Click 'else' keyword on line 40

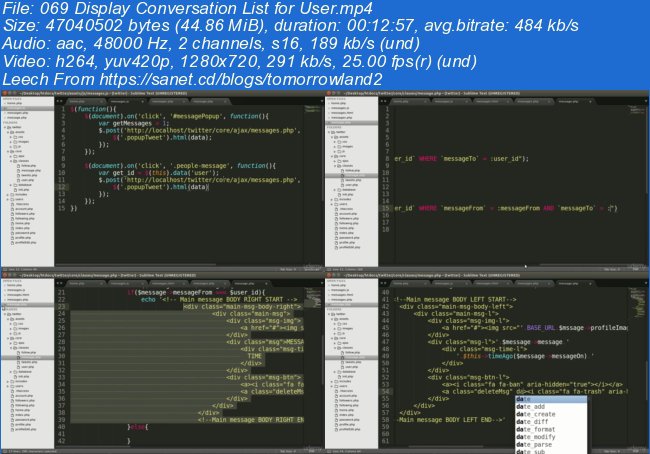coord(138,427)
